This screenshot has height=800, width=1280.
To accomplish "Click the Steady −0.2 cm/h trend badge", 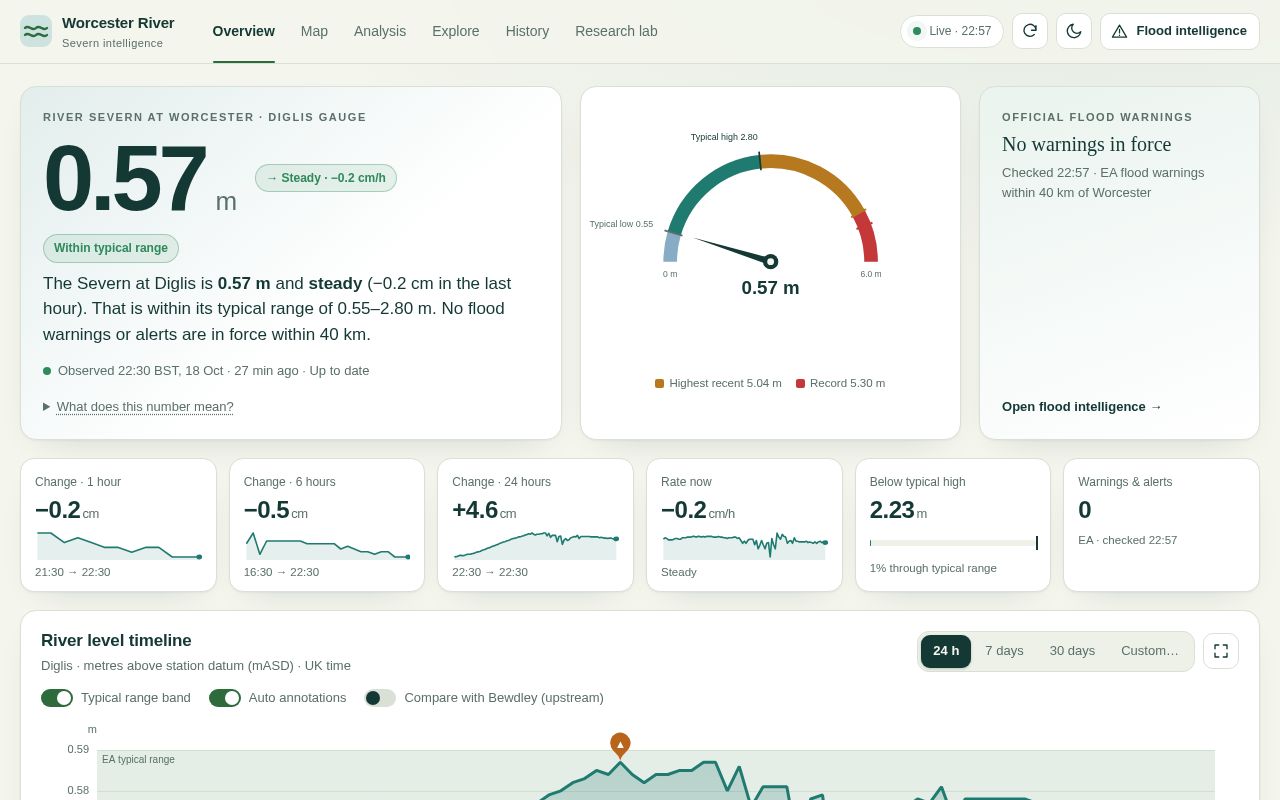I will click(x=326, y=178).
